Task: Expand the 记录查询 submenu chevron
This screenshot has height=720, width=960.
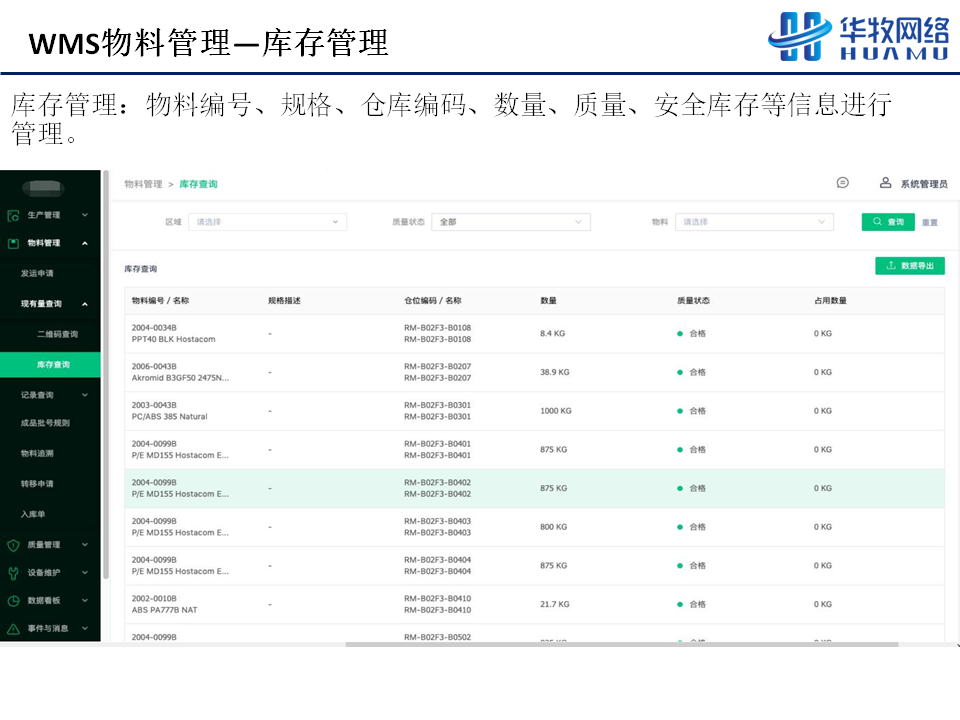Action: [x=85, y=395]
